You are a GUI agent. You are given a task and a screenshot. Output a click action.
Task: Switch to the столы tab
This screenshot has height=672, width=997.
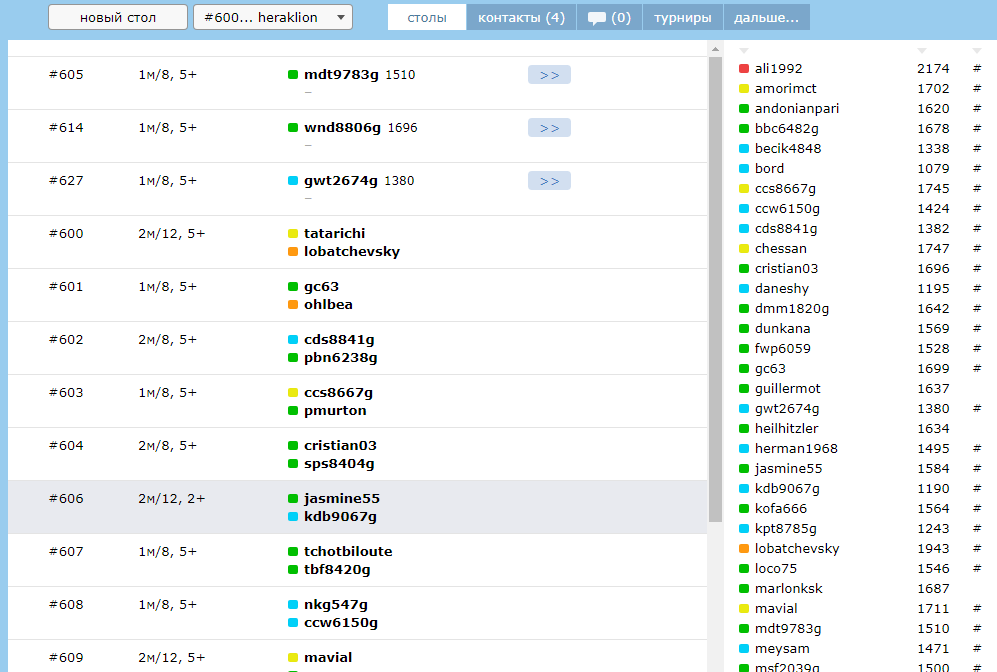(x=427, y=18)
